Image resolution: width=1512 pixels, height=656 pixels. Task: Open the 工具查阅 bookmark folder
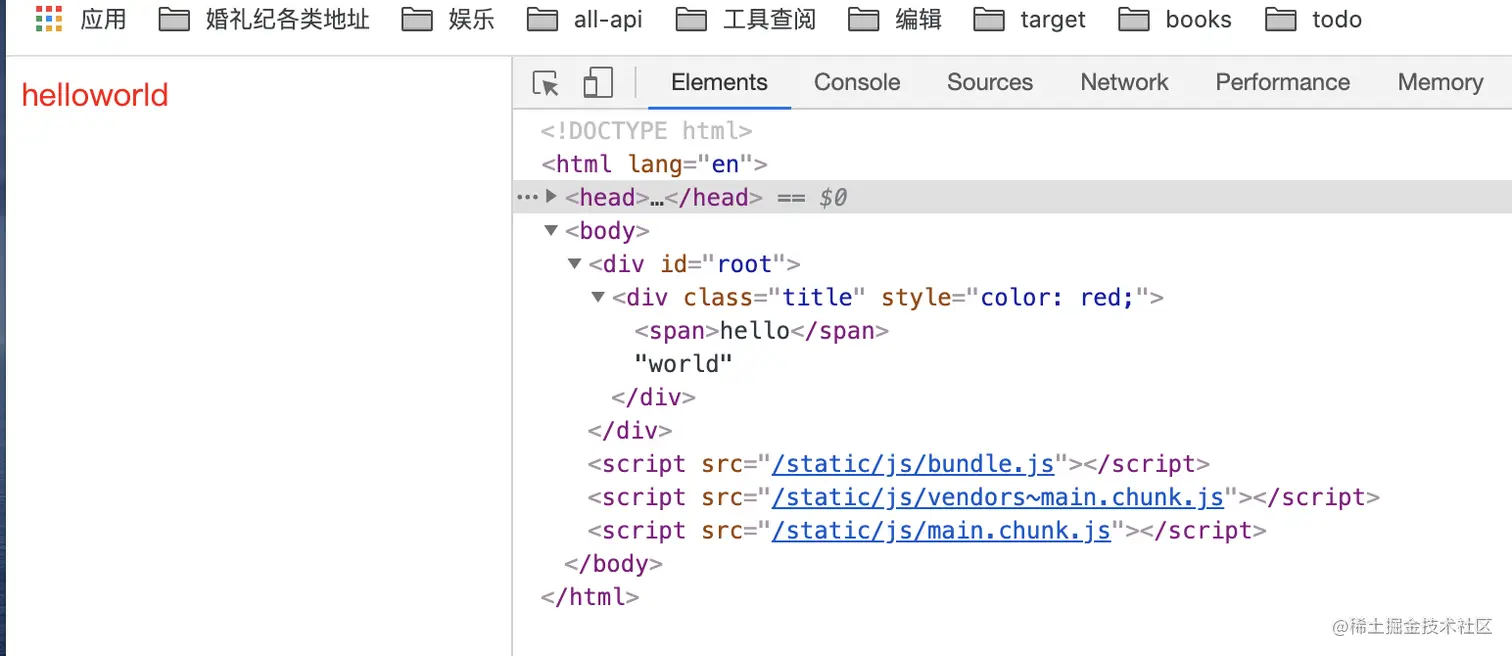coord(746,19)
